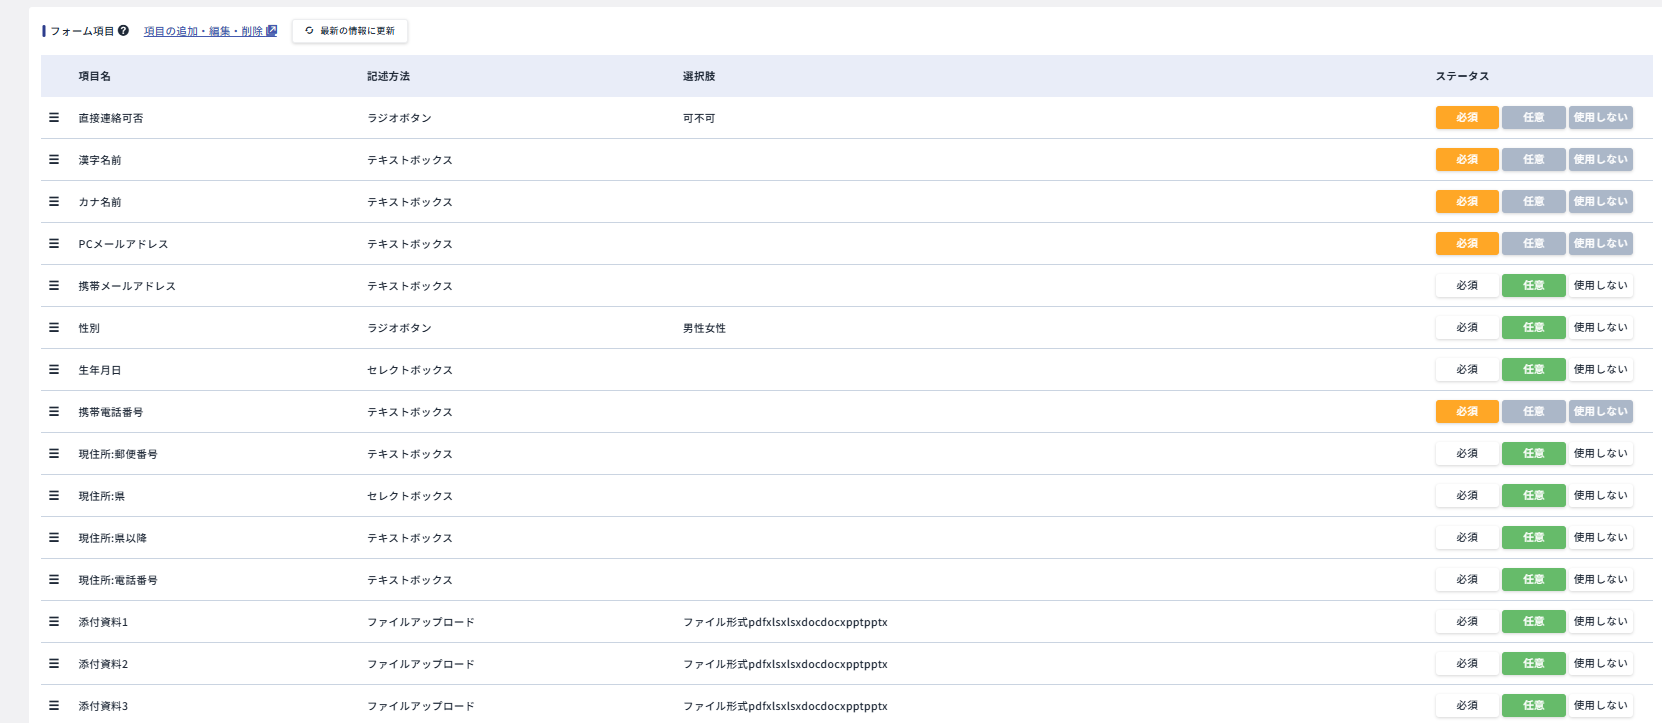Click the ステータス column header
1662x723 pixels.
[1462, 76]
